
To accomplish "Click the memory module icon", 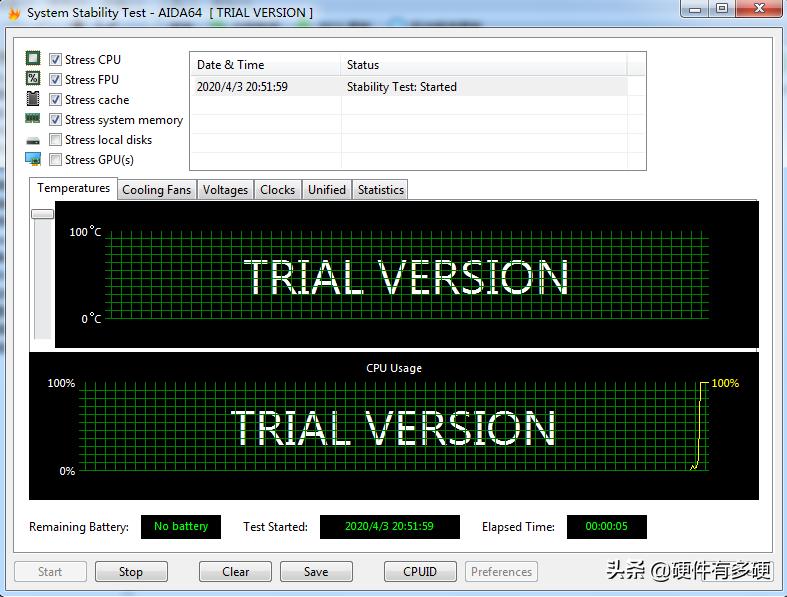I will coord(33,119).
